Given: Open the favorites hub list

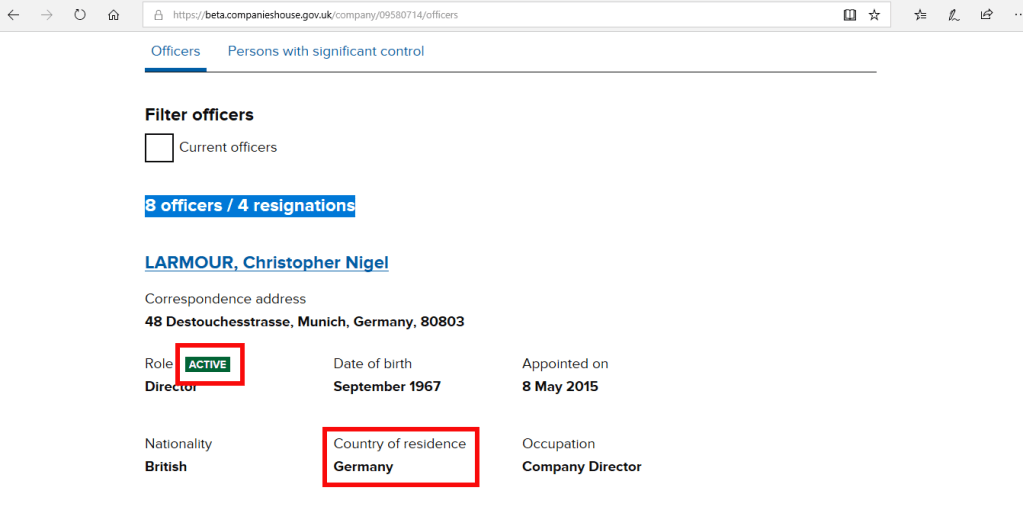Looking at the screenshot, I should click(920, 15).
